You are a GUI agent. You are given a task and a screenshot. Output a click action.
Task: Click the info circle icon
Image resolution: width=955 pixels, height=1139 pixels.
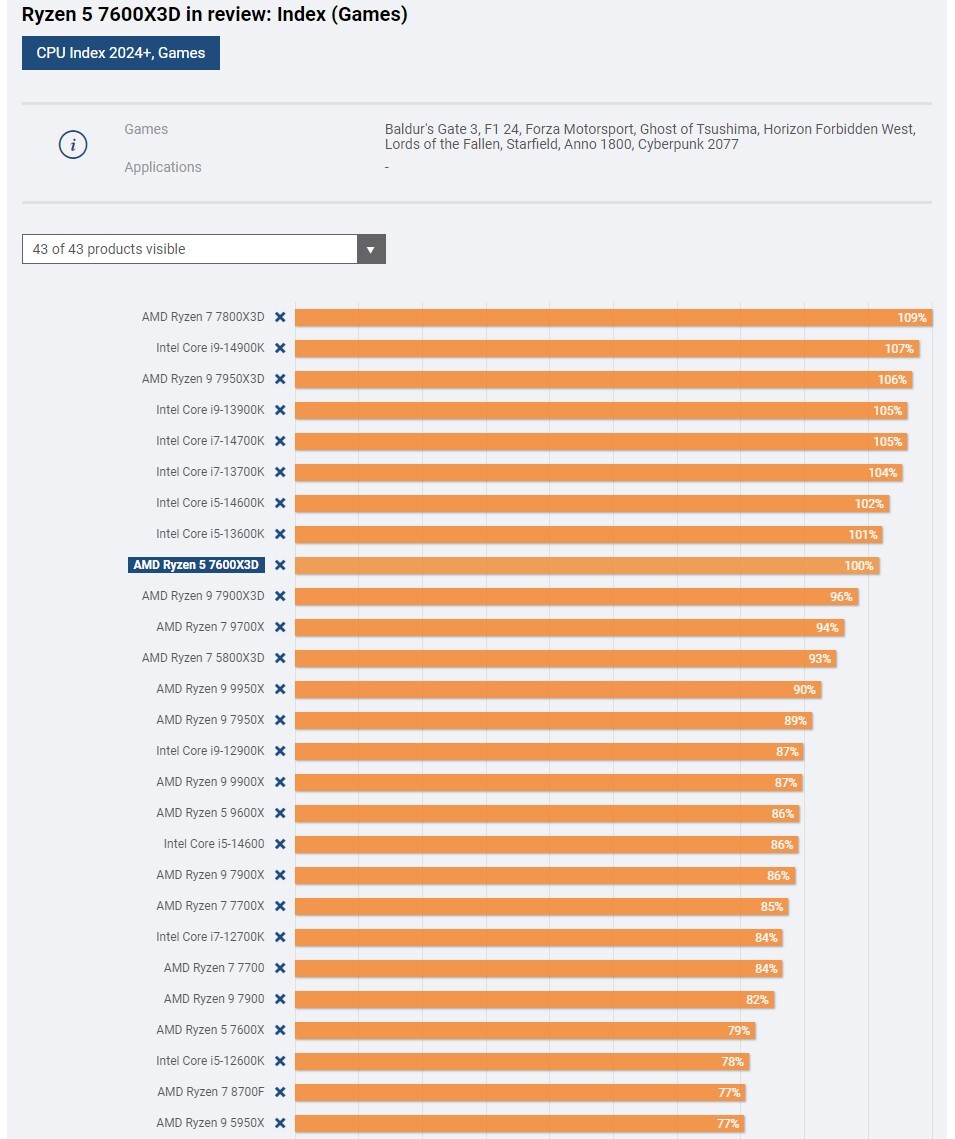point(73,145)
